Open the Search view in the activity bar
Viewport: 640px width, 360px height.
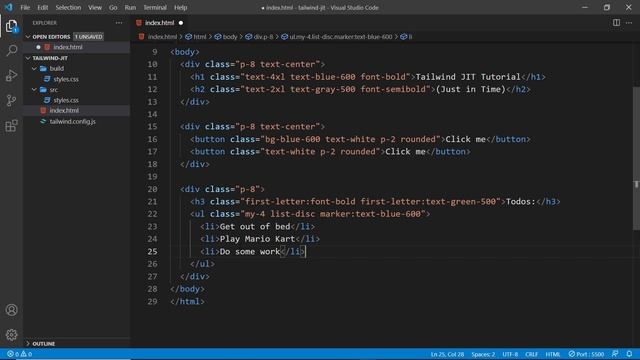[11, 51]
